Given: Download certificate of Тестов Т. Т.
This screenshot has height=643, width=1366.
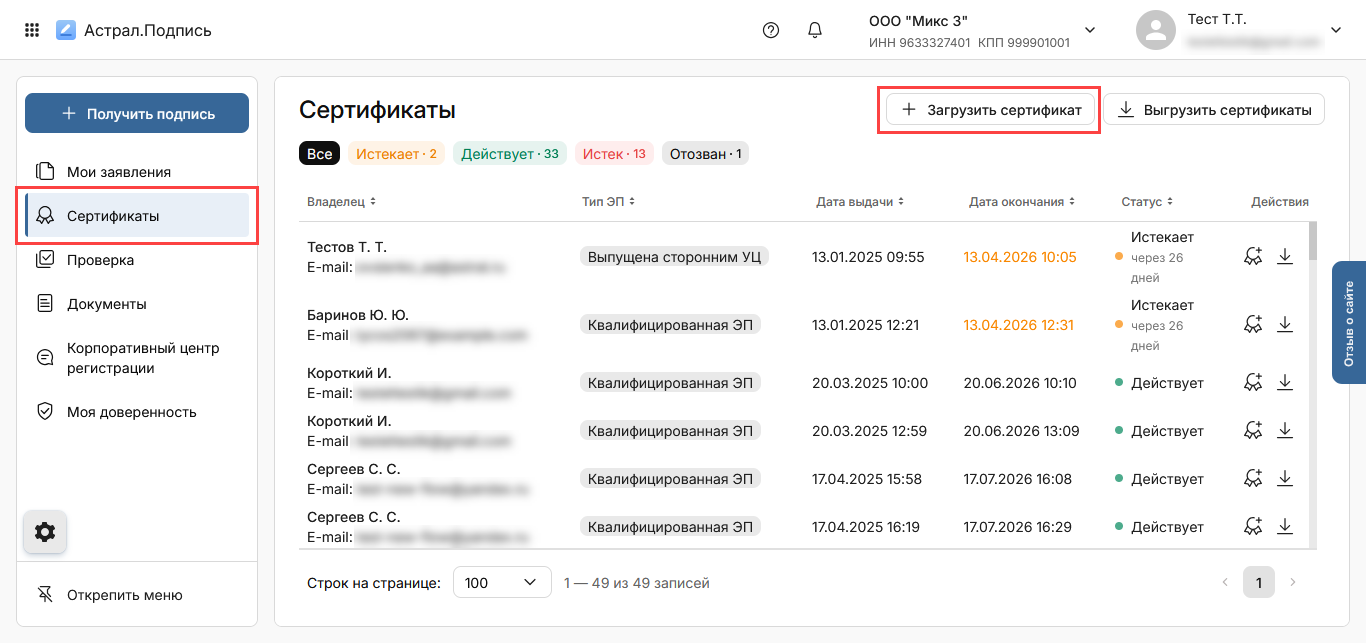Looking at the screenshot, I should point(1285,257).
